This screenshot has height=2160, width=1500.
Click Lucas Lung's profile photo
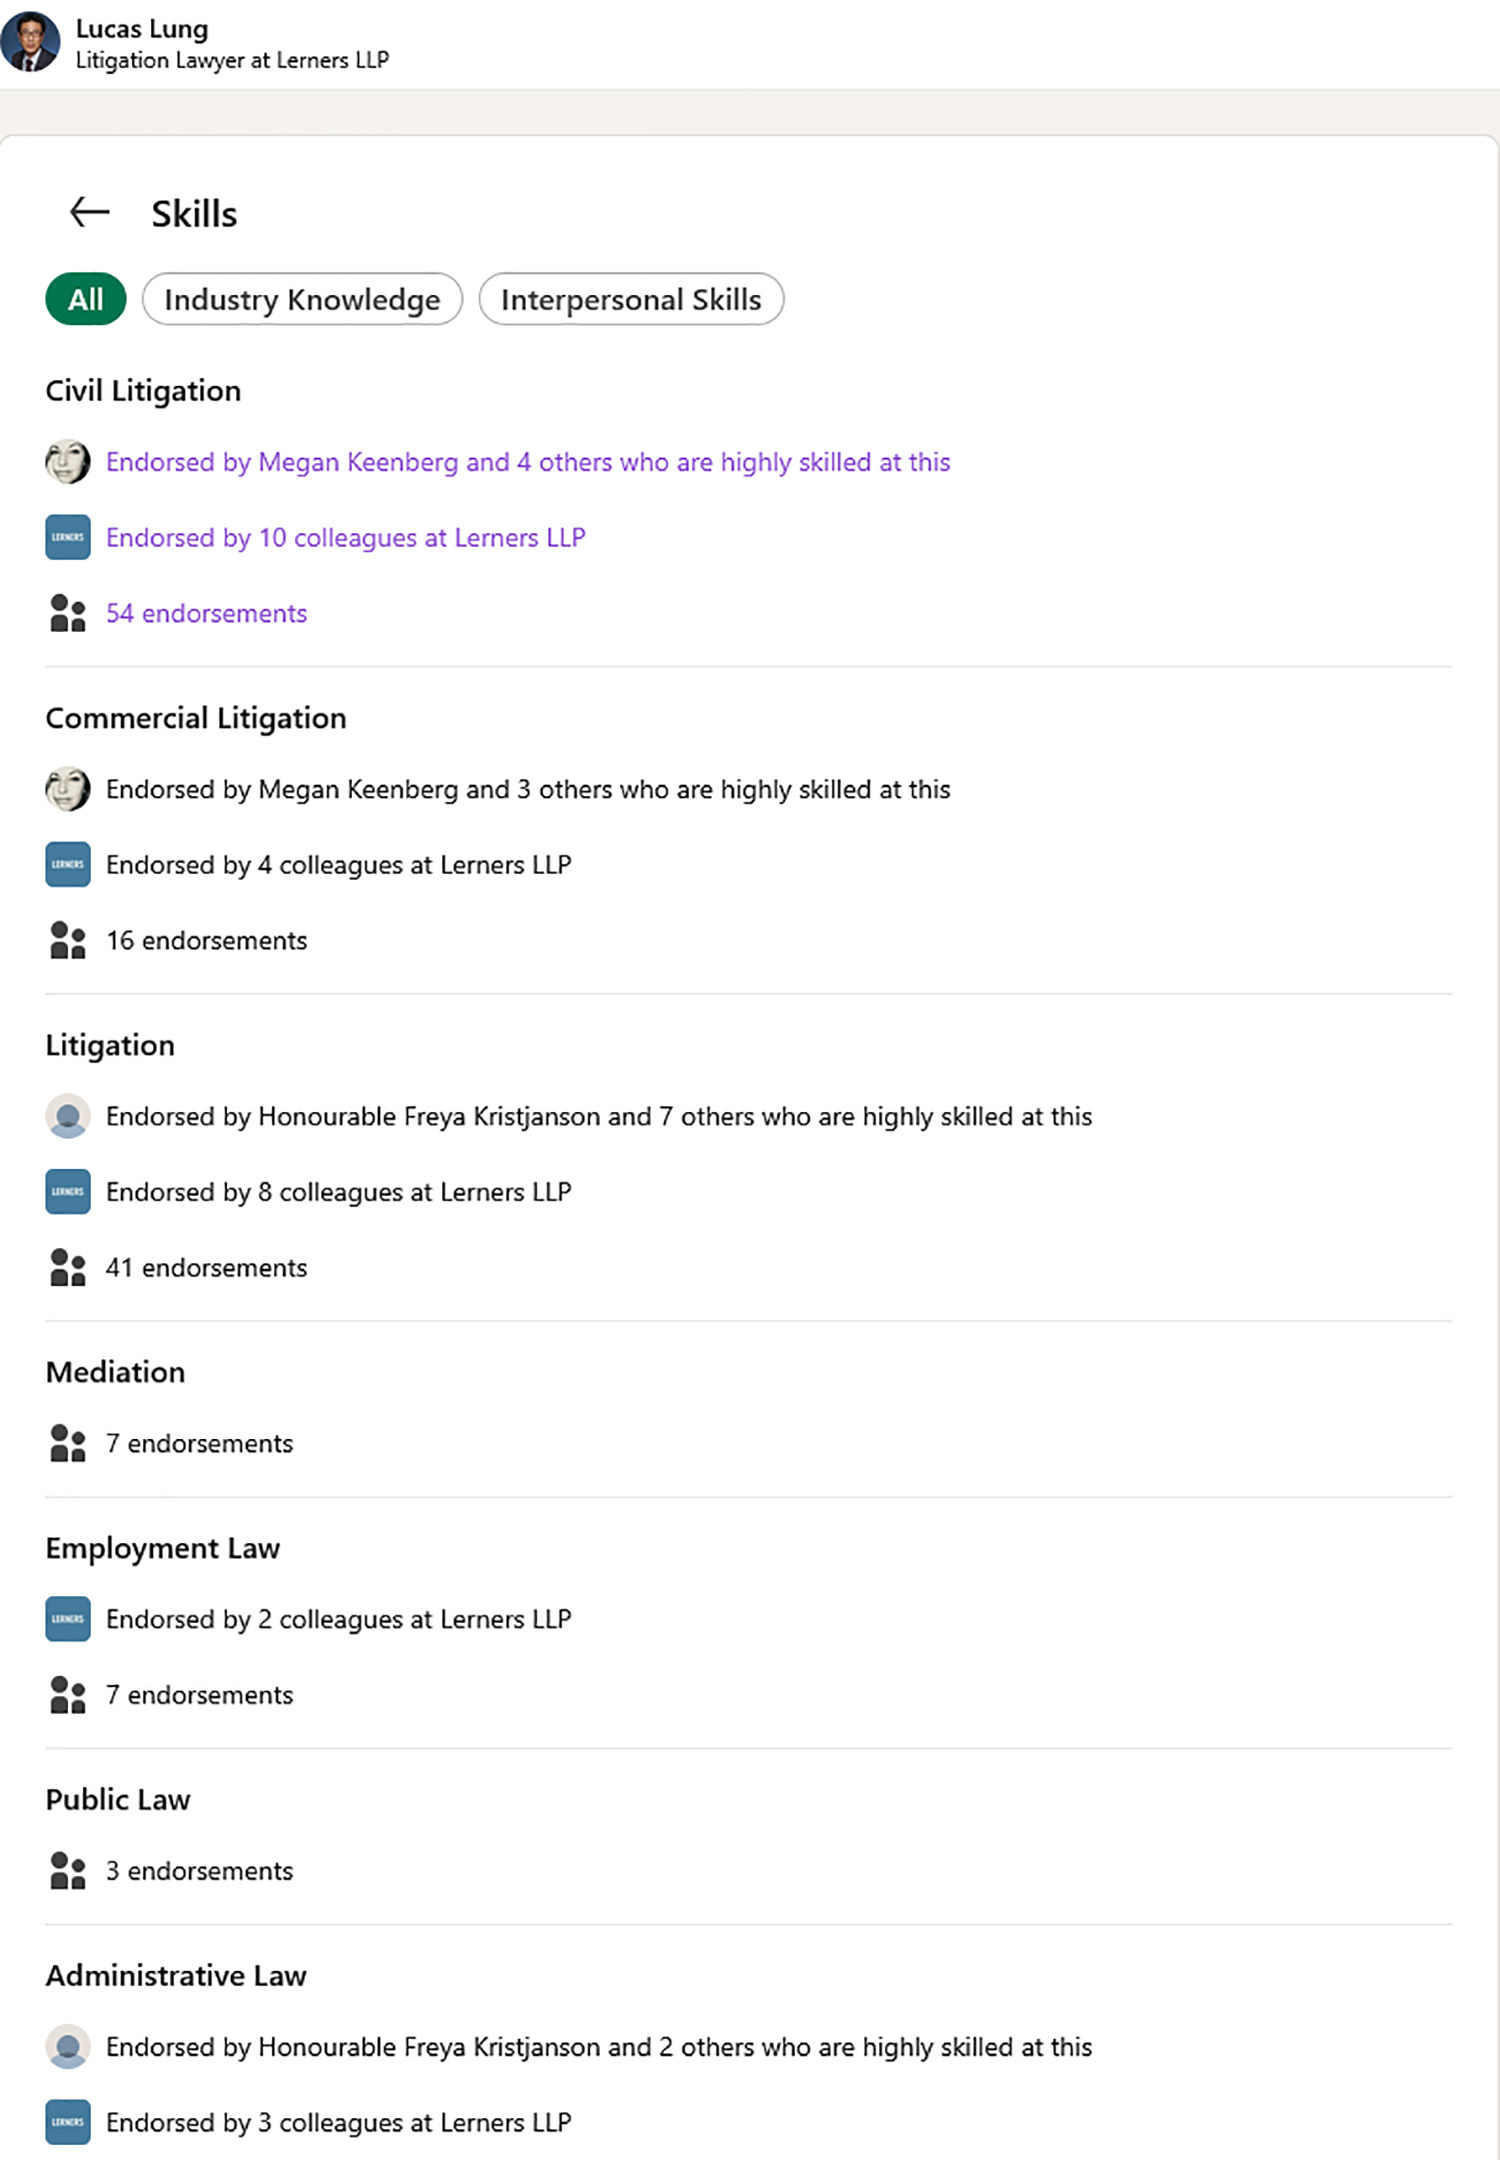click(33, 42)
